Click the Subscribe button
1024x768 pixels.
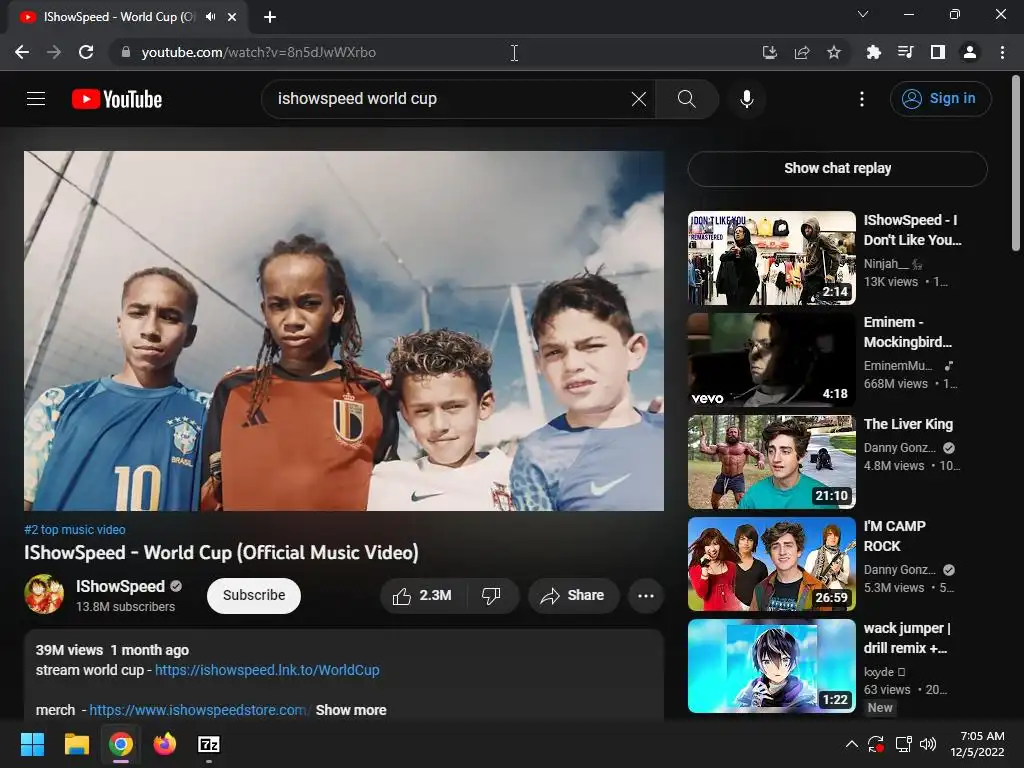pyautogui.click(x=254, y=596)
